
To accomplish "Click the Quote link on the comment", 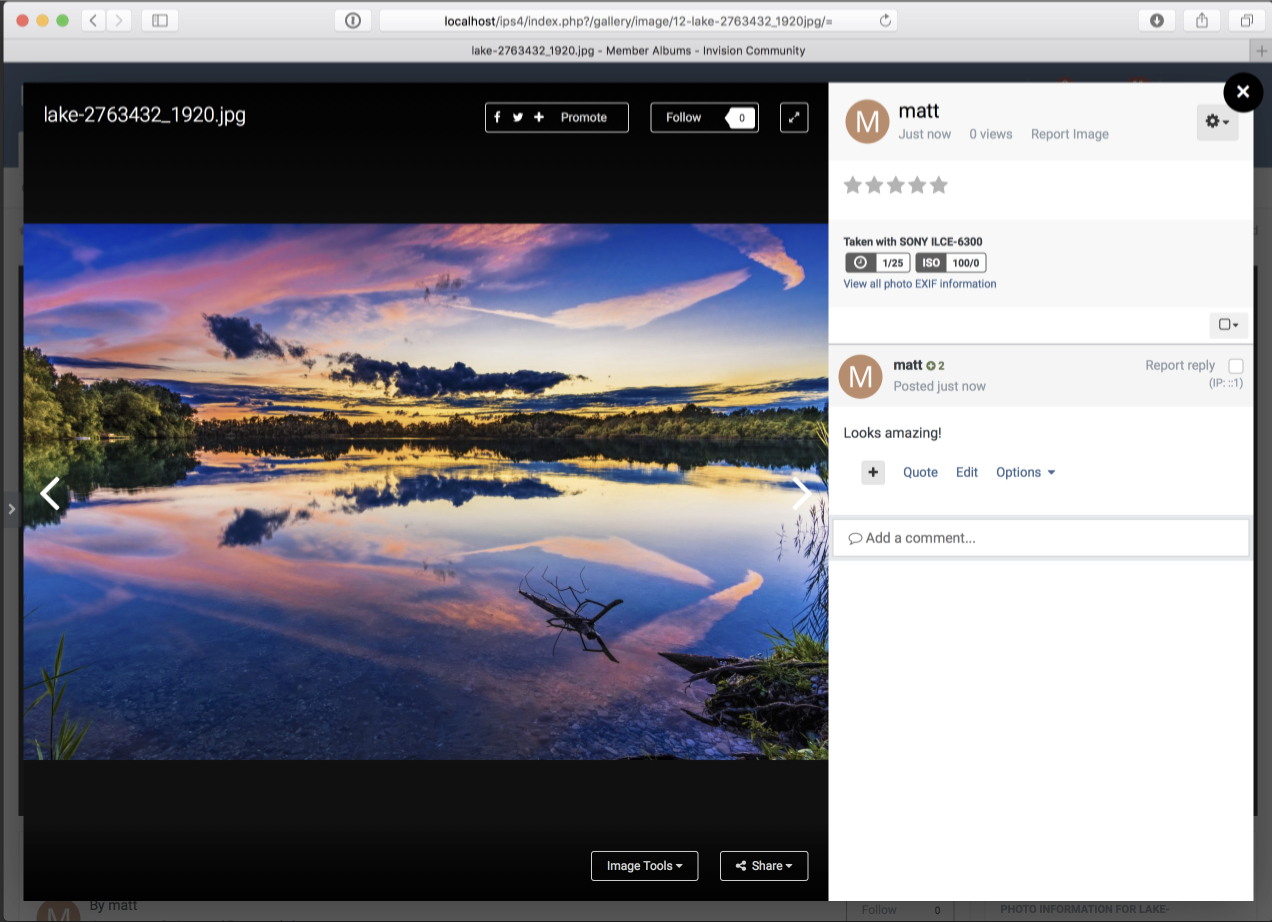I will [x=920, y=472].
